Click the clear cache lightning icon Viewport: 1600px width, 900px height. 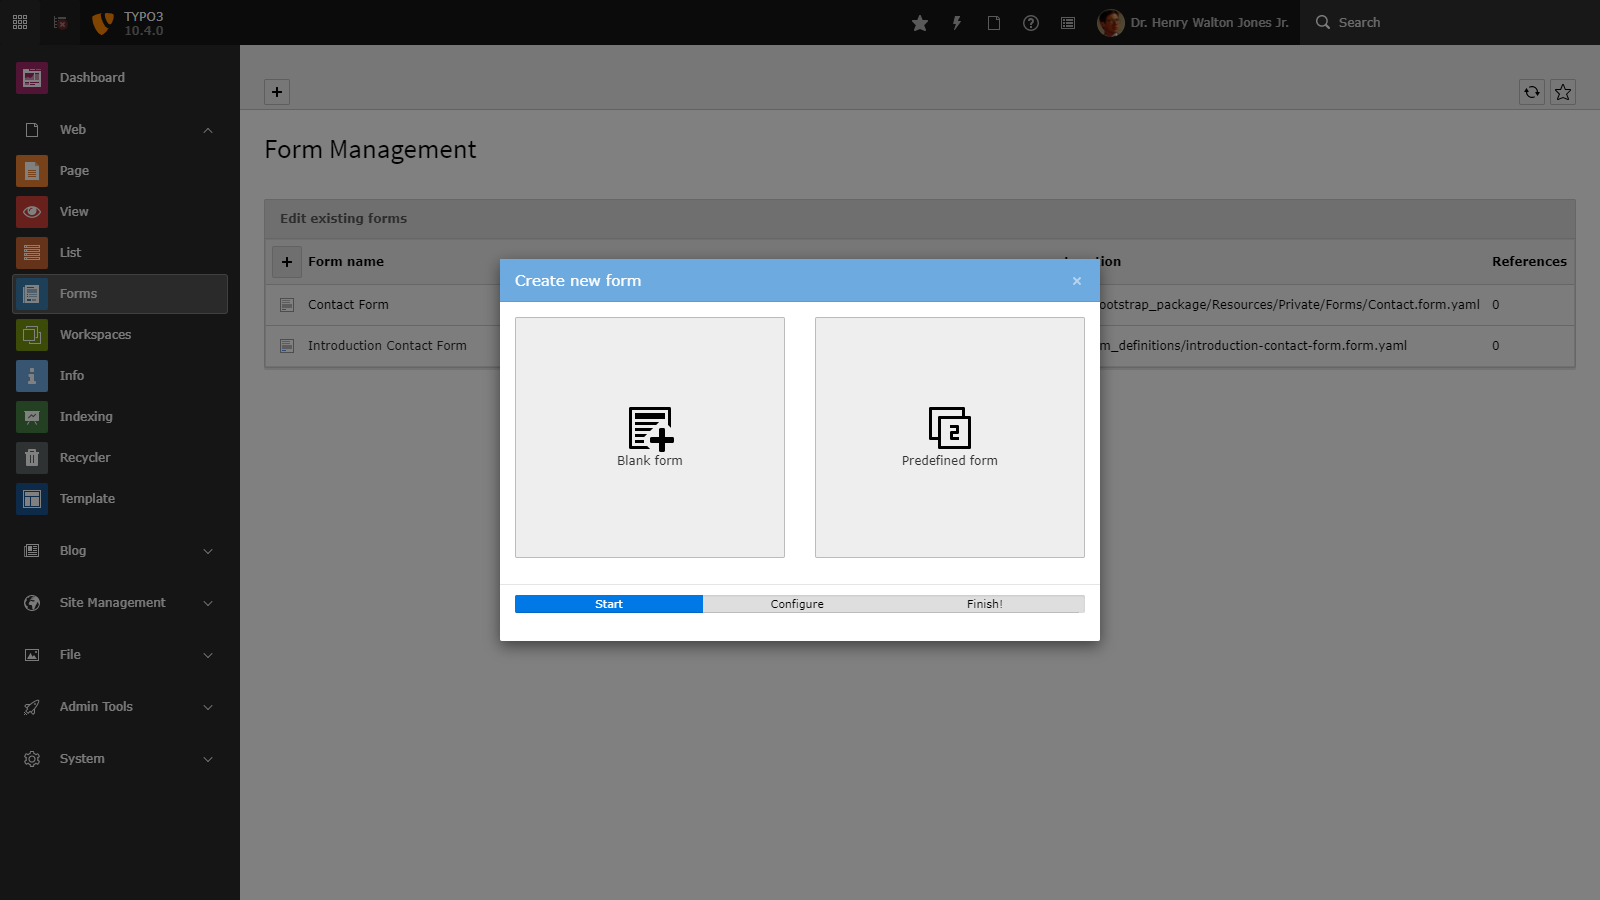tap(957, 22)
